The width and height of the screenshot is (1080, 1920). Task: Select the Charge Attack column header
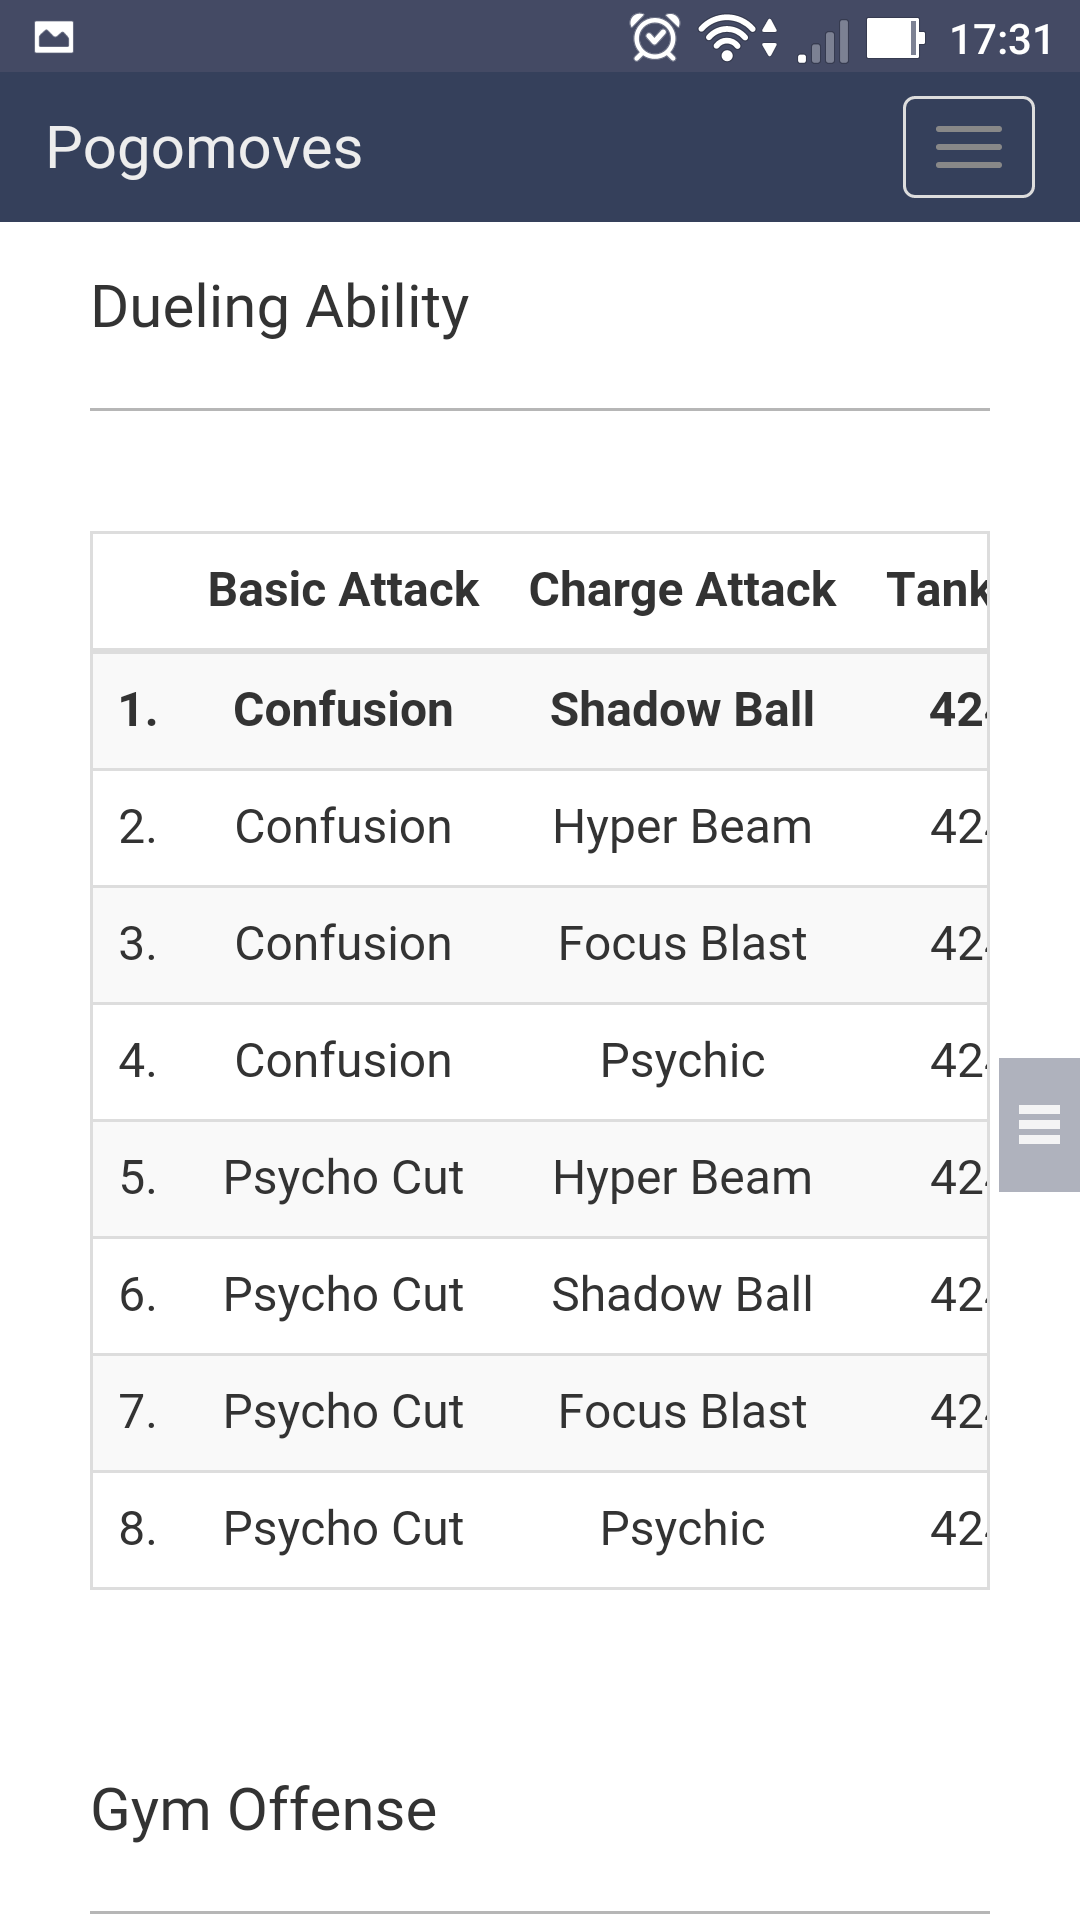click(682, 589)
